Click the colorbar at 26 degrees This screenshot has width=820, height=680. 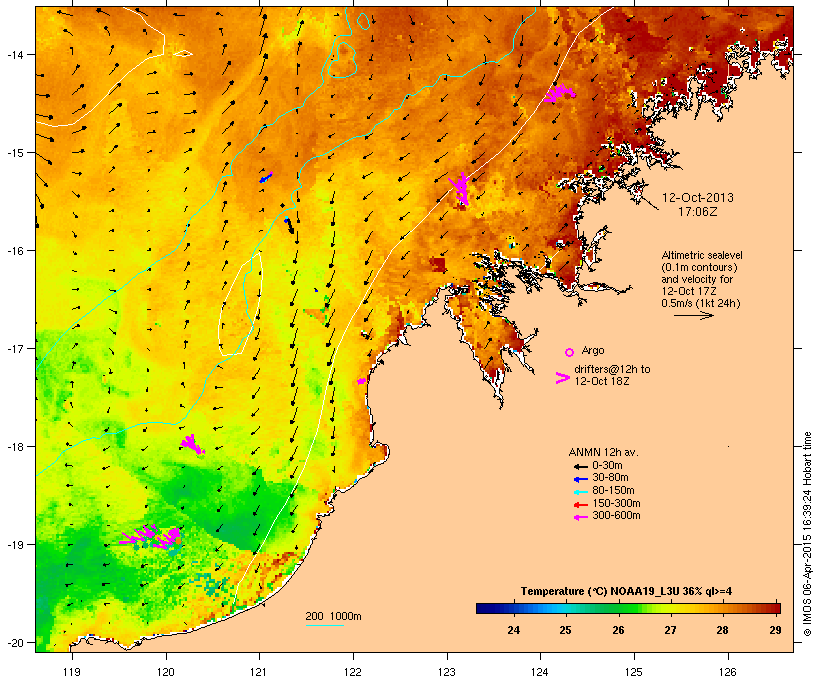point(618,608)
